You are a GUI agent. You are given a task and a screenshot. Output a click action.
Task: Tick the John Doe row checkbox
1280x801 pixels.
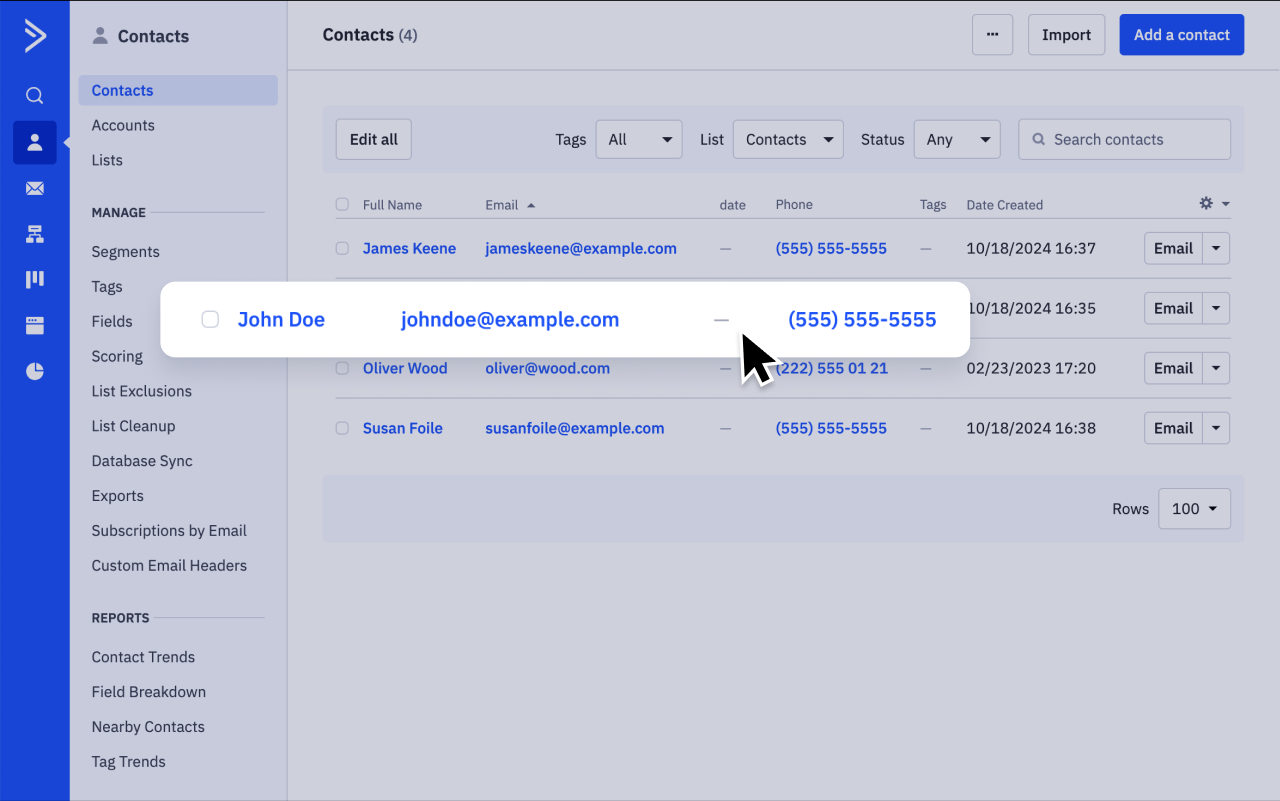point(210,319)
